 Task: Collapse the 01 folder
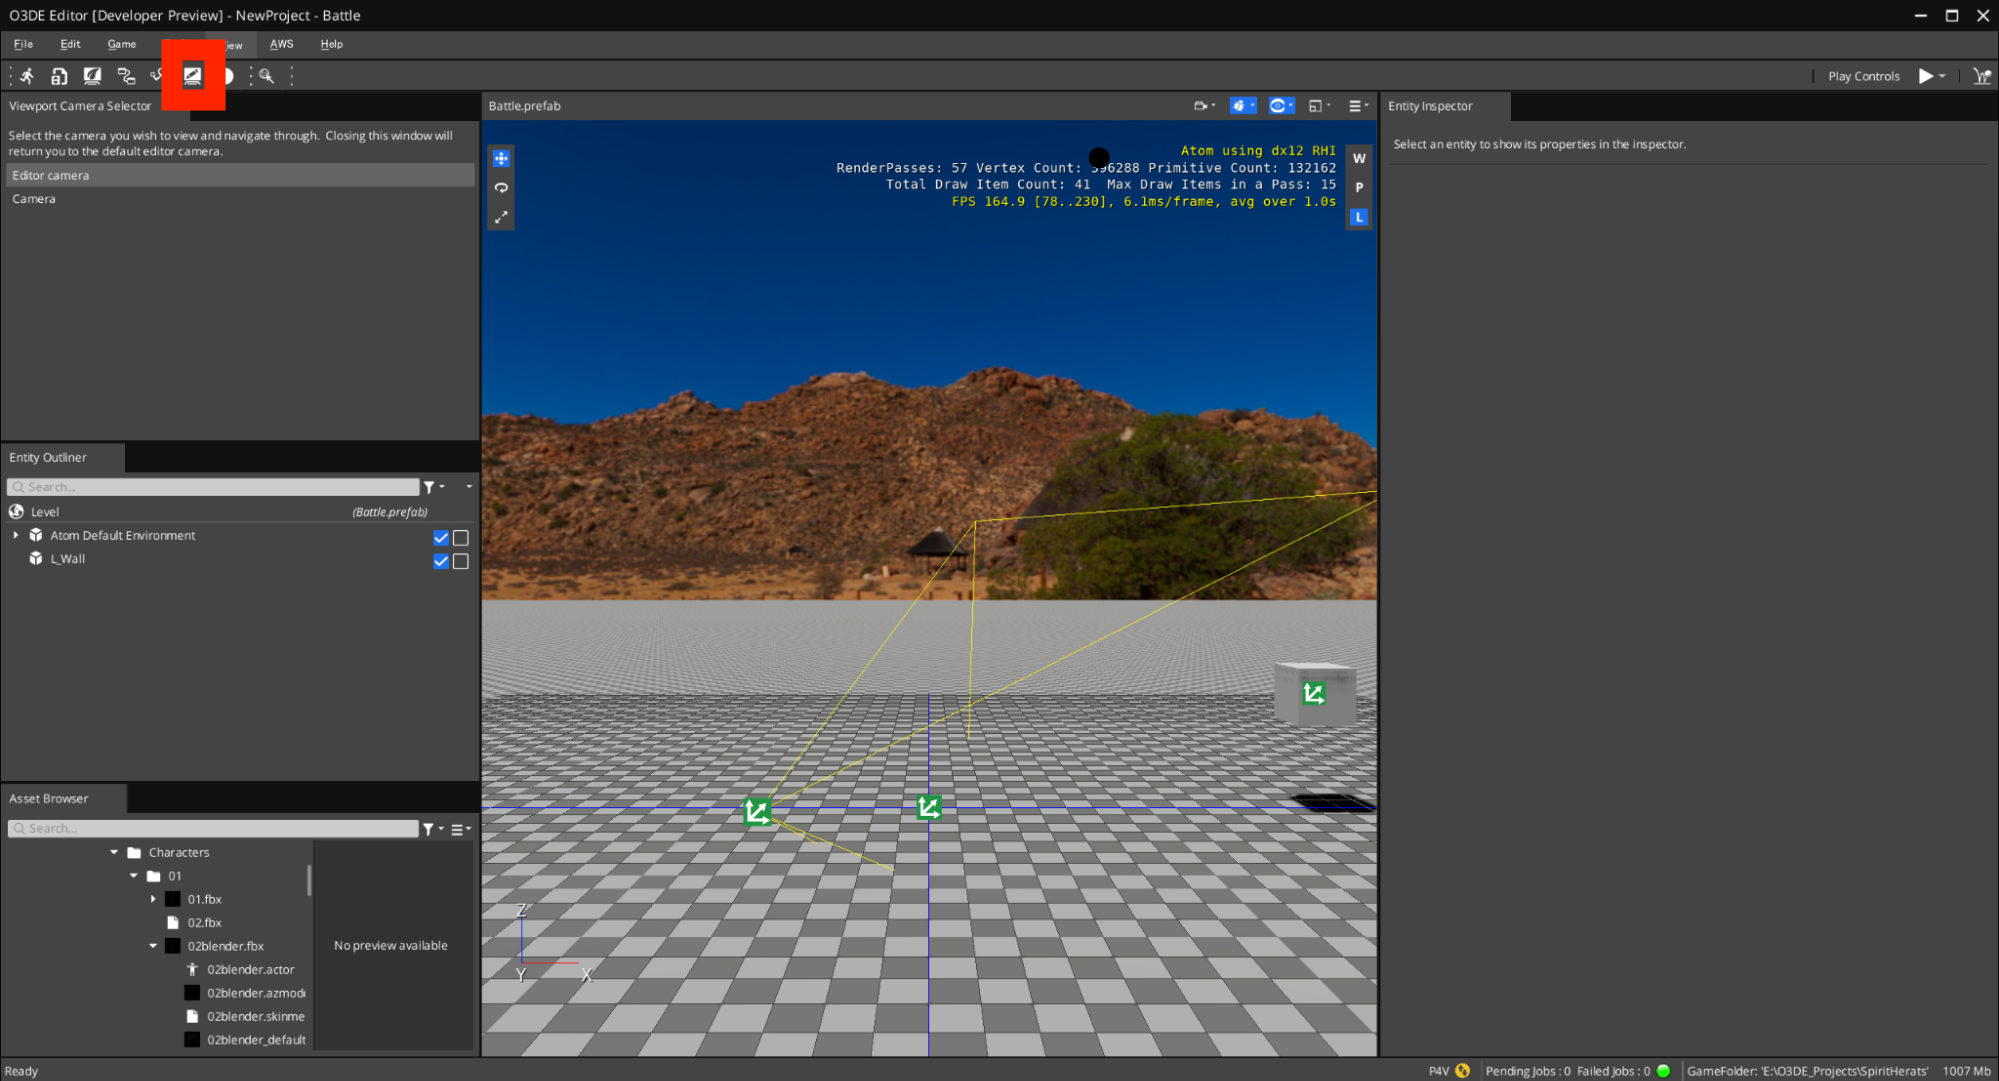tap(134, 876)
